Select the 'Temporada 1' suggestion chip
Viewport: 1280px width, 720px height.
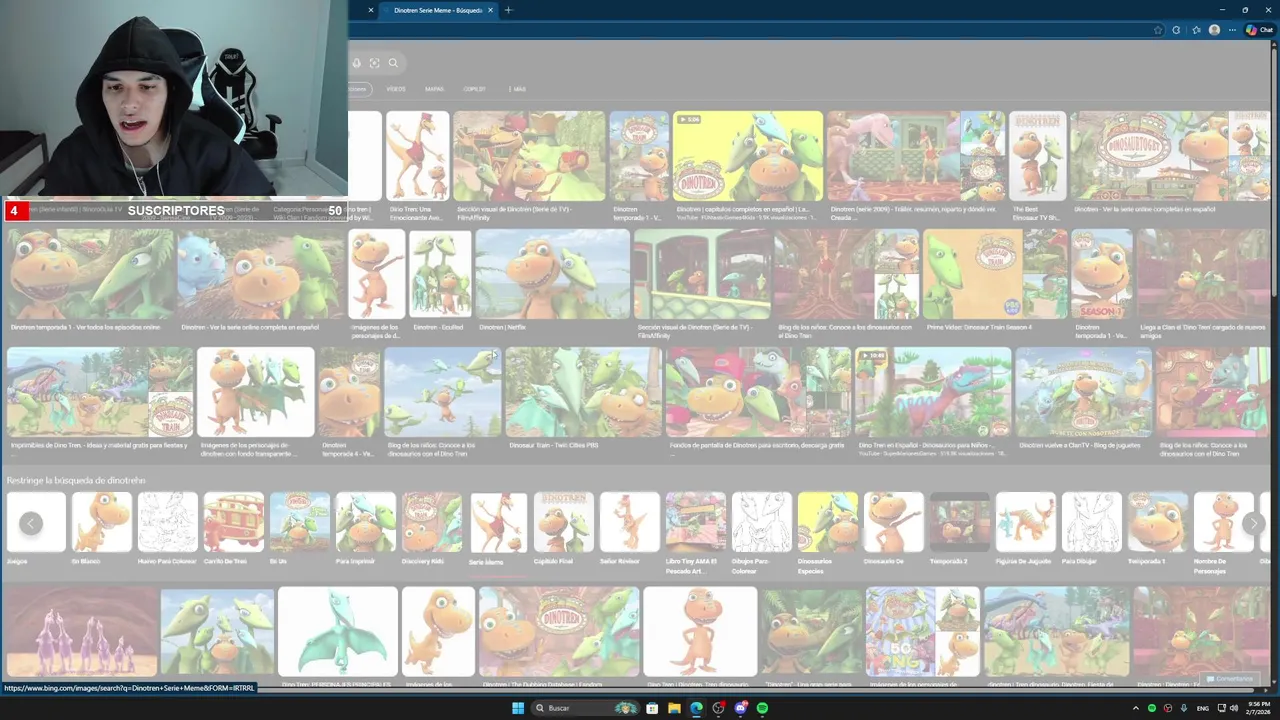click(x=1158, y=528)
